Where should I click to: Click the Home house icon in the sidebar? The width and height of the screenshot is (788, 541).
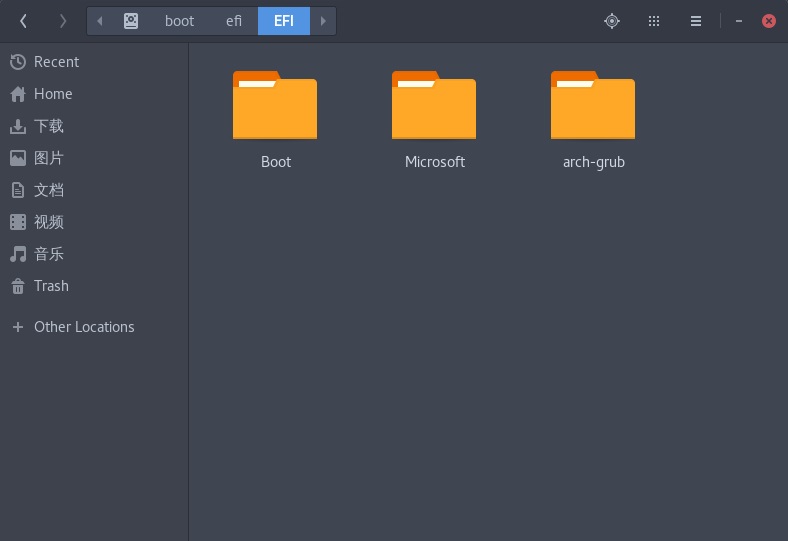[18, 94]
